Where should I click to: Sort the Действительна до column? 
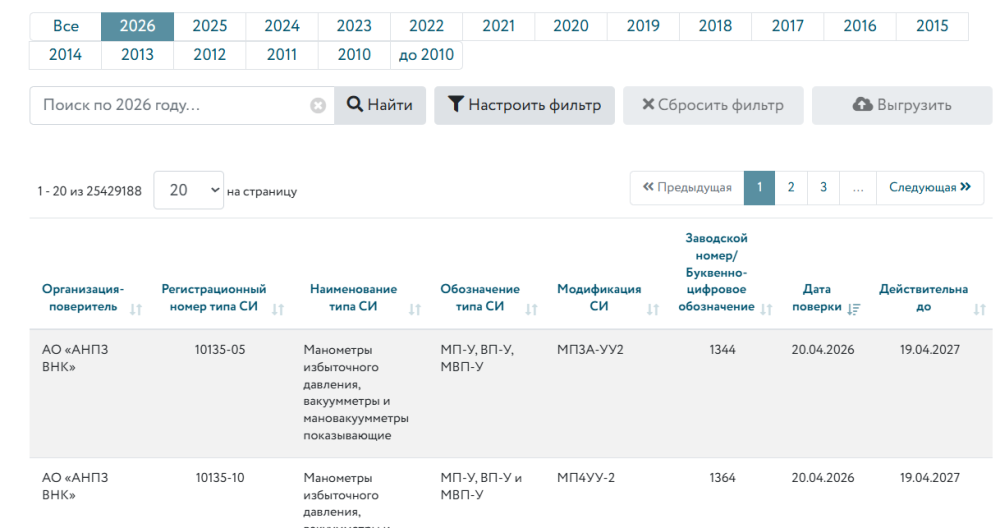click(x=979, y=311)
